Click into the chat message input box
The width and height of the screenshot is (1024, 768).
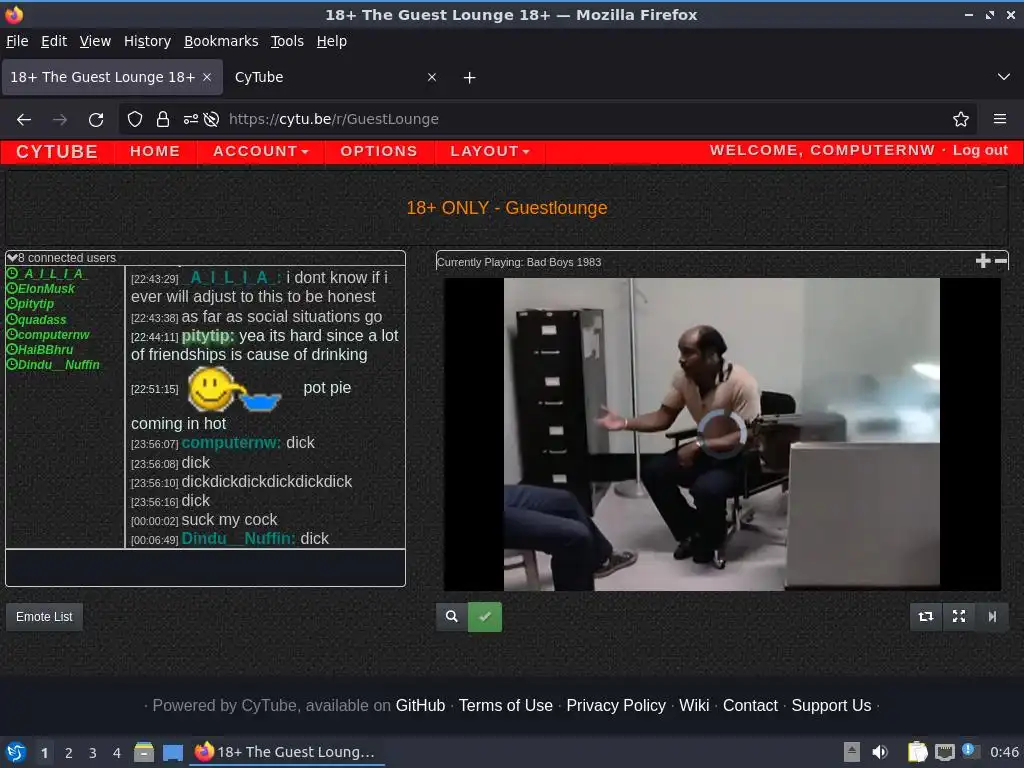point(206,568)
